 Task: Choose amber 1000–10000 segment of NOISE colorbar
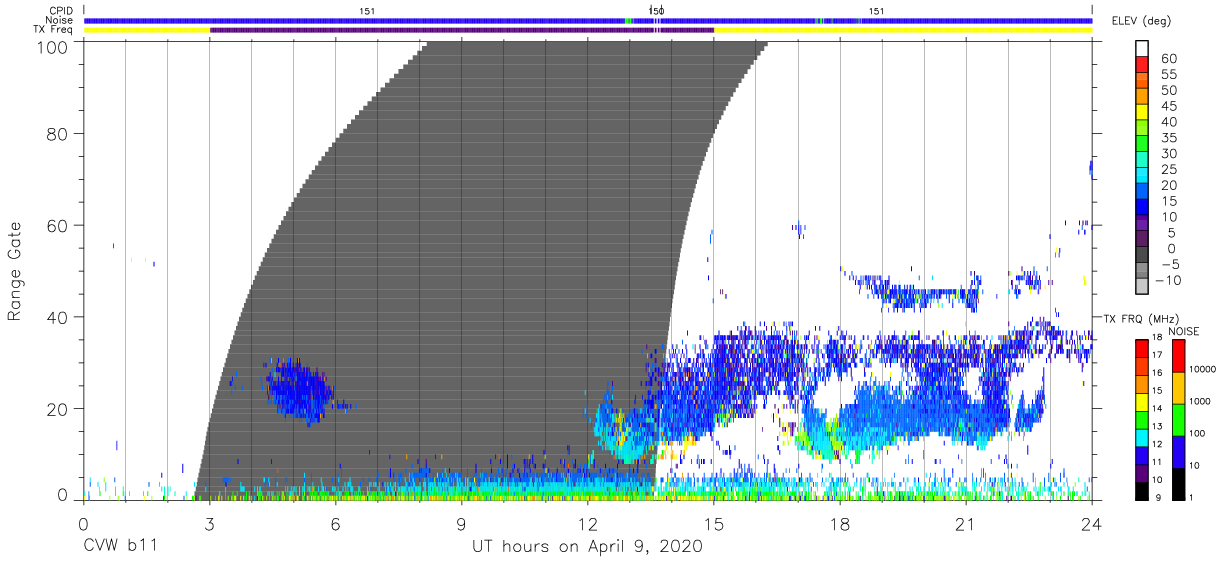point(1180,387)
